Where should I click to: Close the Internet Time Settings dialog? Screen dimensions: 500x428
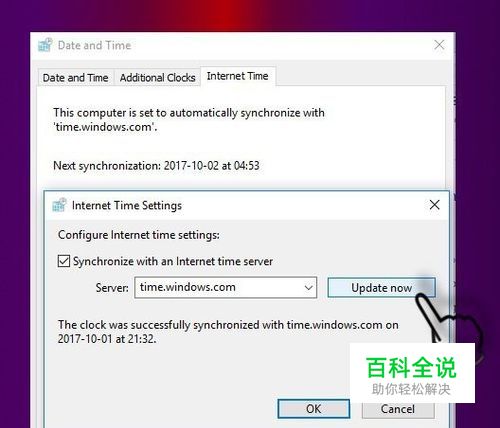tap(434, 205)
